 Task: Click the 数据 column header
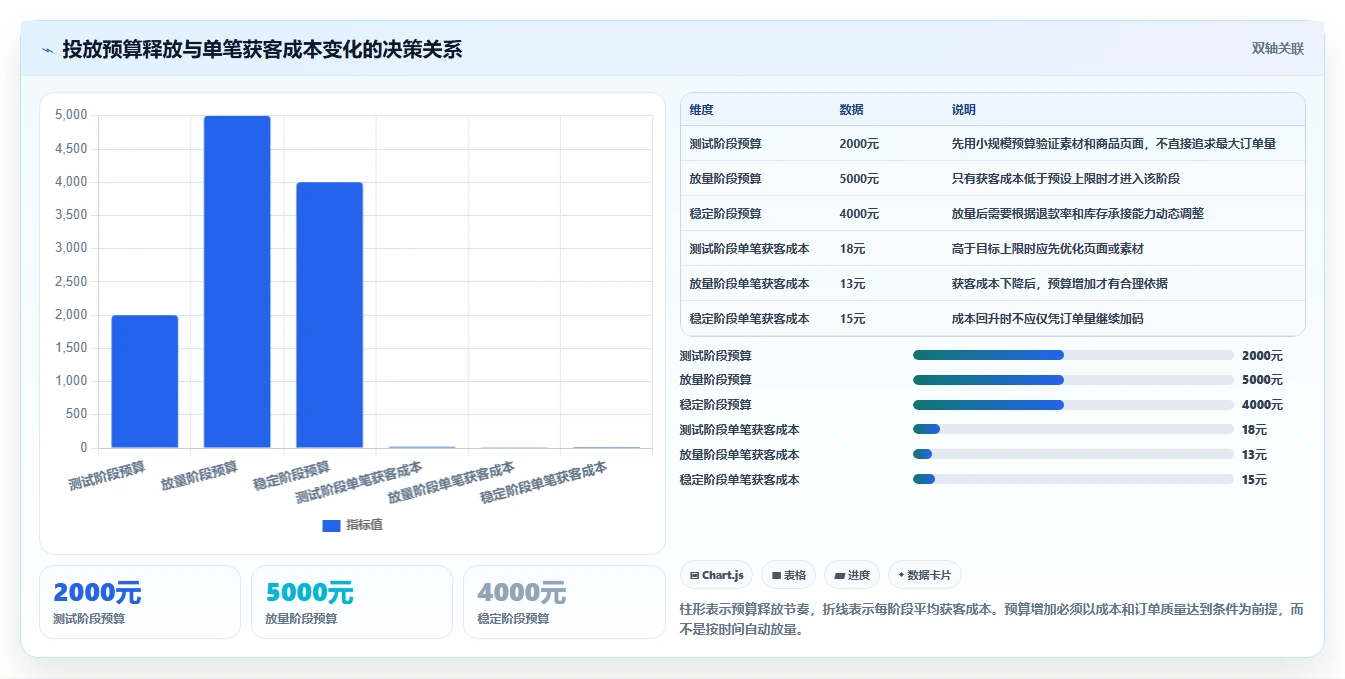coord(852,110)
